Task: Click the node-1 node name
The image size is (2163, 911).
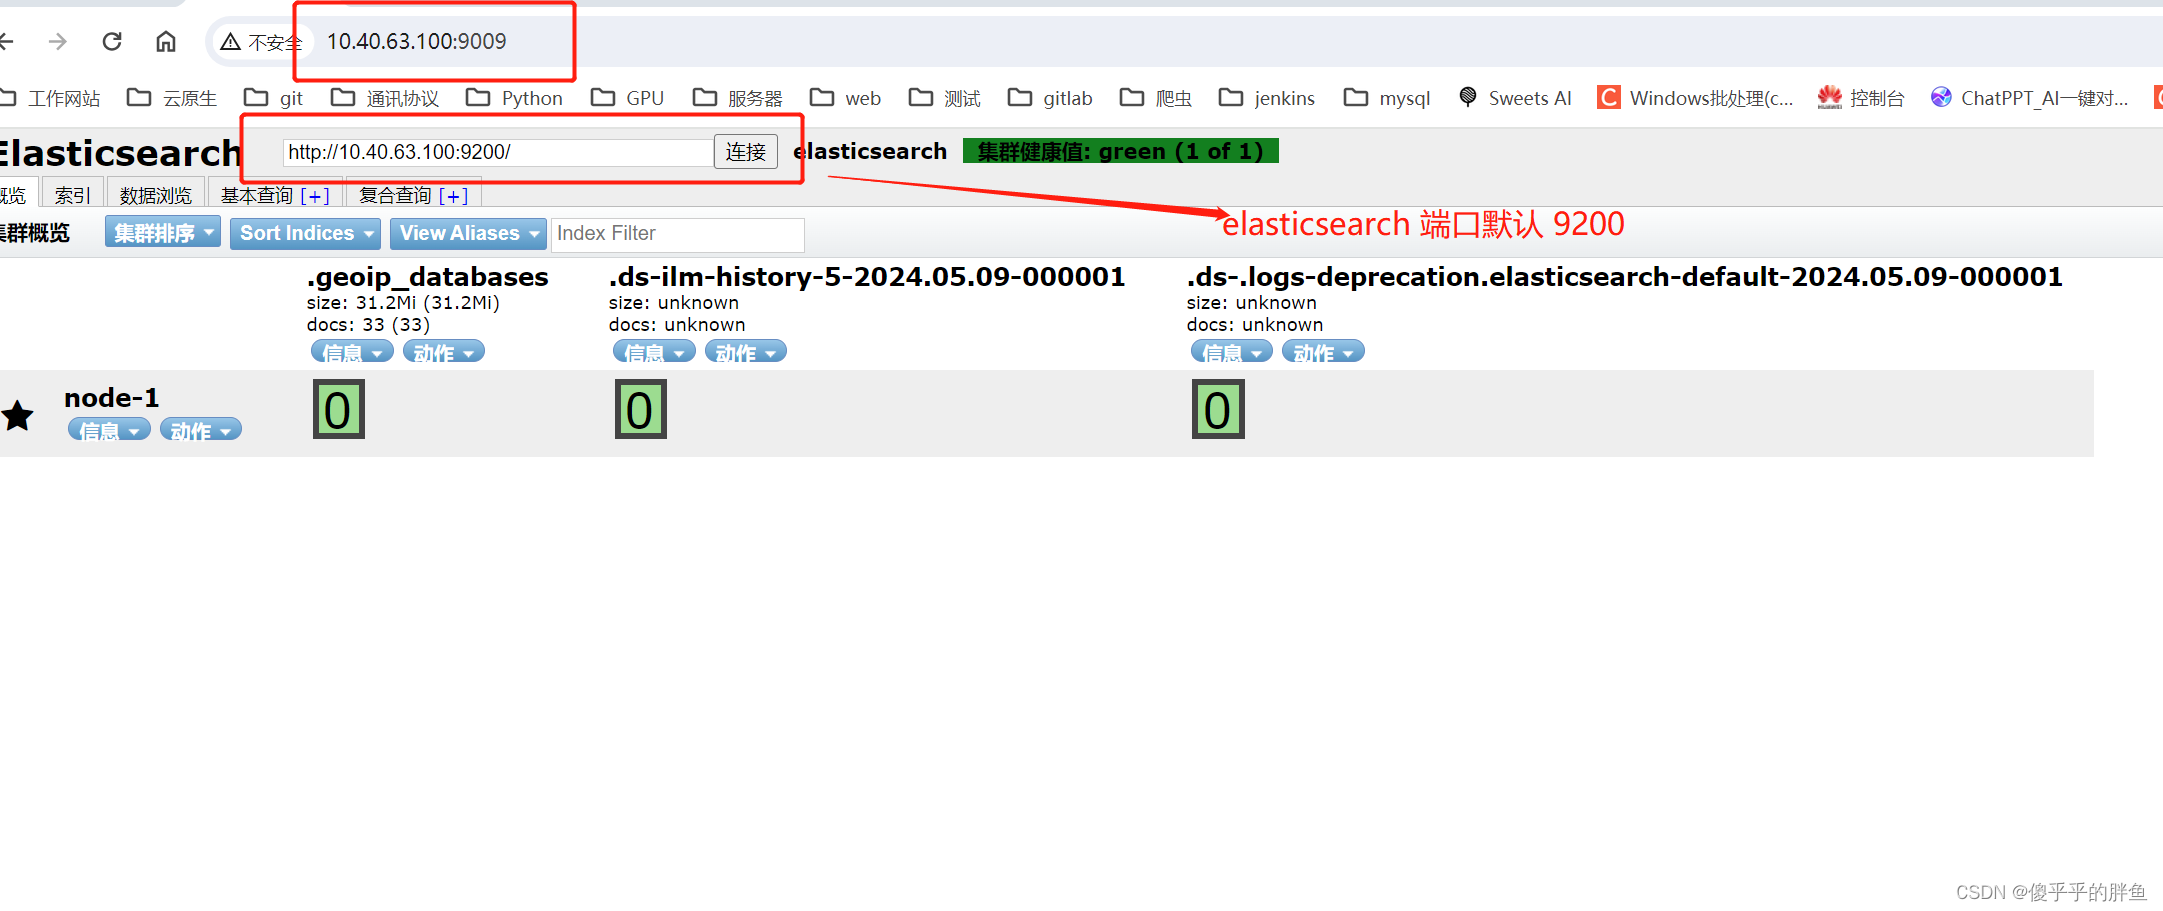Action: pyautogui.click(x=112, y=397)
